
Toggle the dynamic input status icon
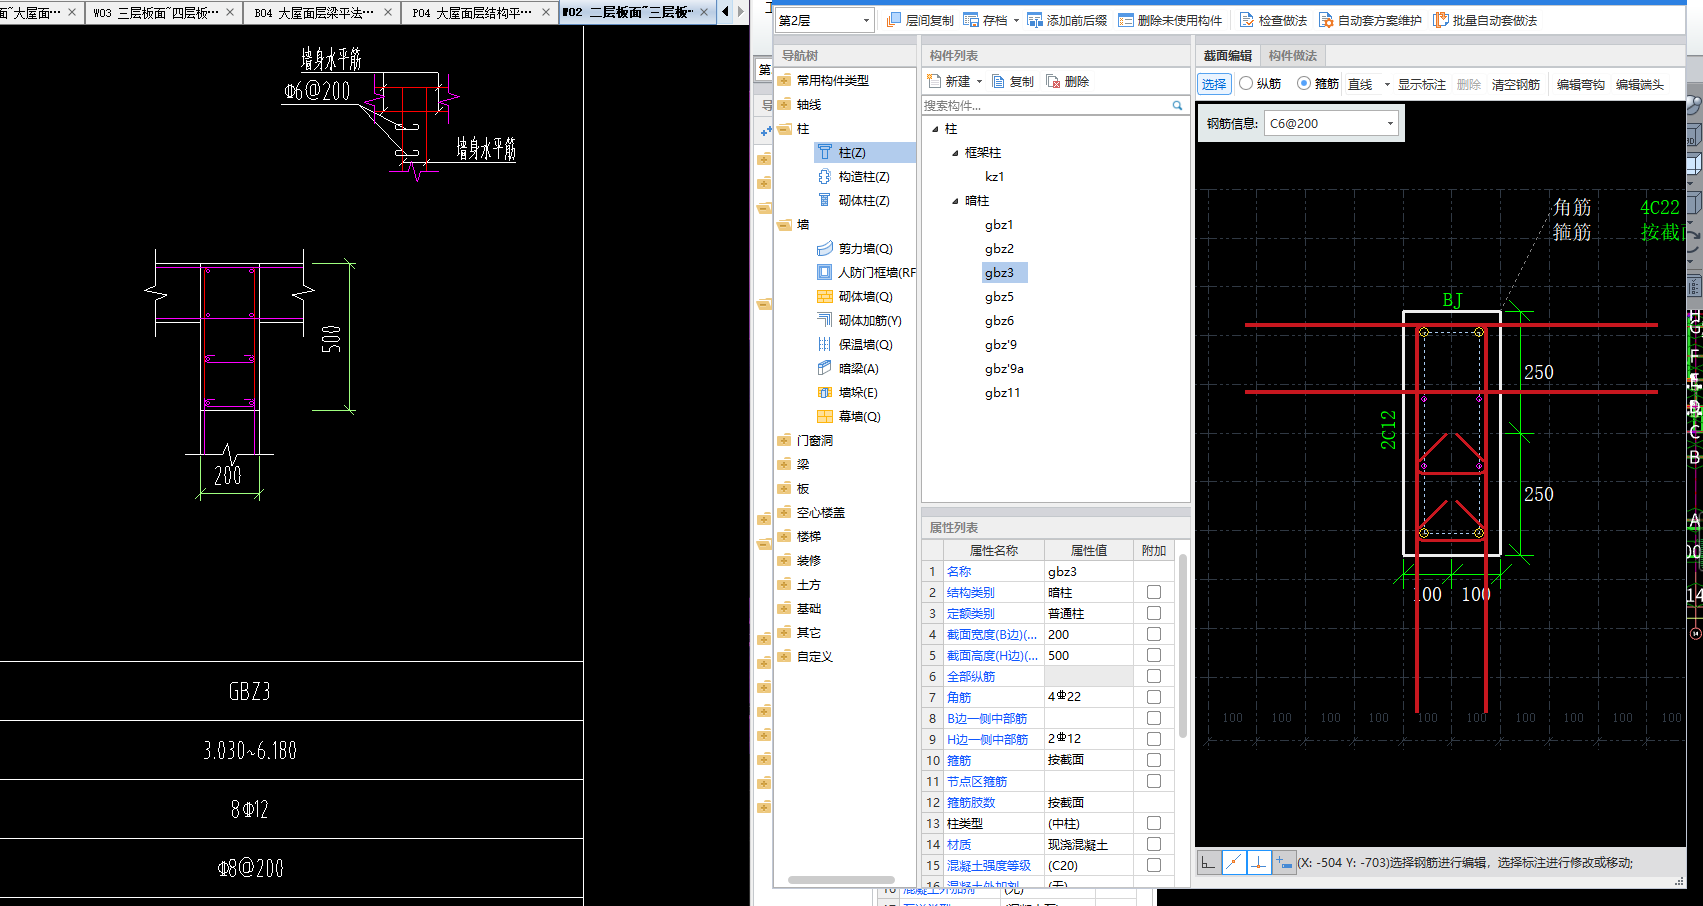(x=1284, y=862)
